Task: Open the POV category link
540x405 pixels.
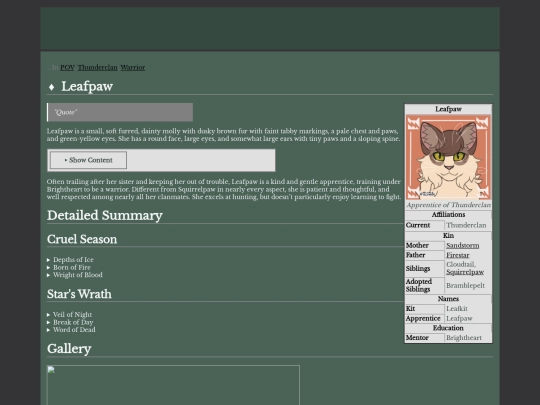Action: 67,68
